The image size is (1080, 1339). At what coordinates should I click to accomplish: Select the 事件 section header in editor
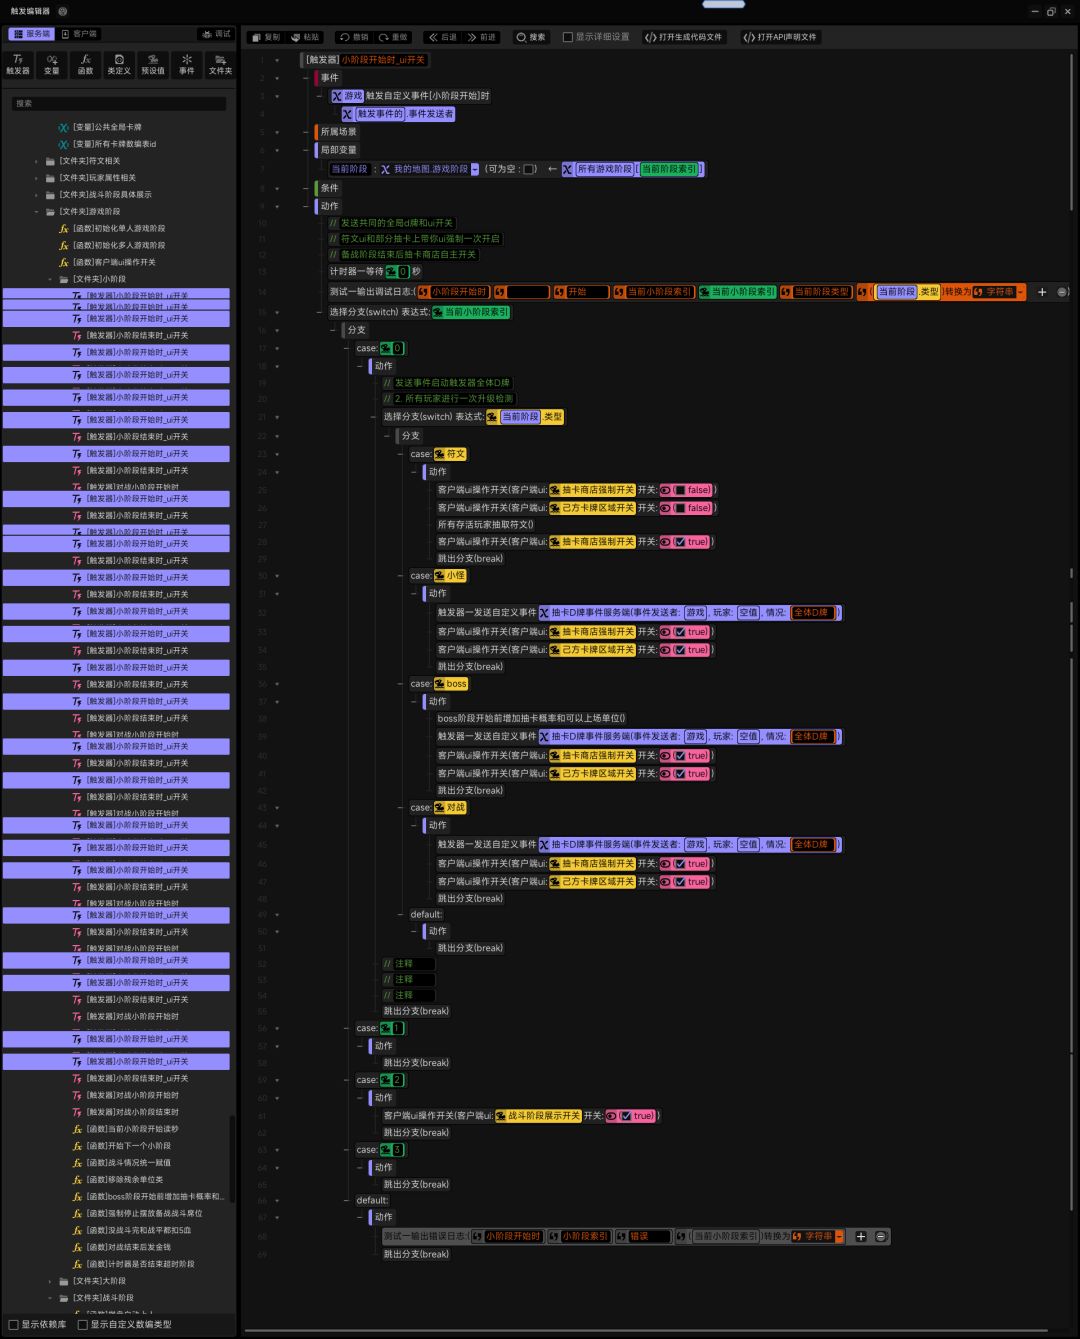pyautogui.click(x=330, y=78)
